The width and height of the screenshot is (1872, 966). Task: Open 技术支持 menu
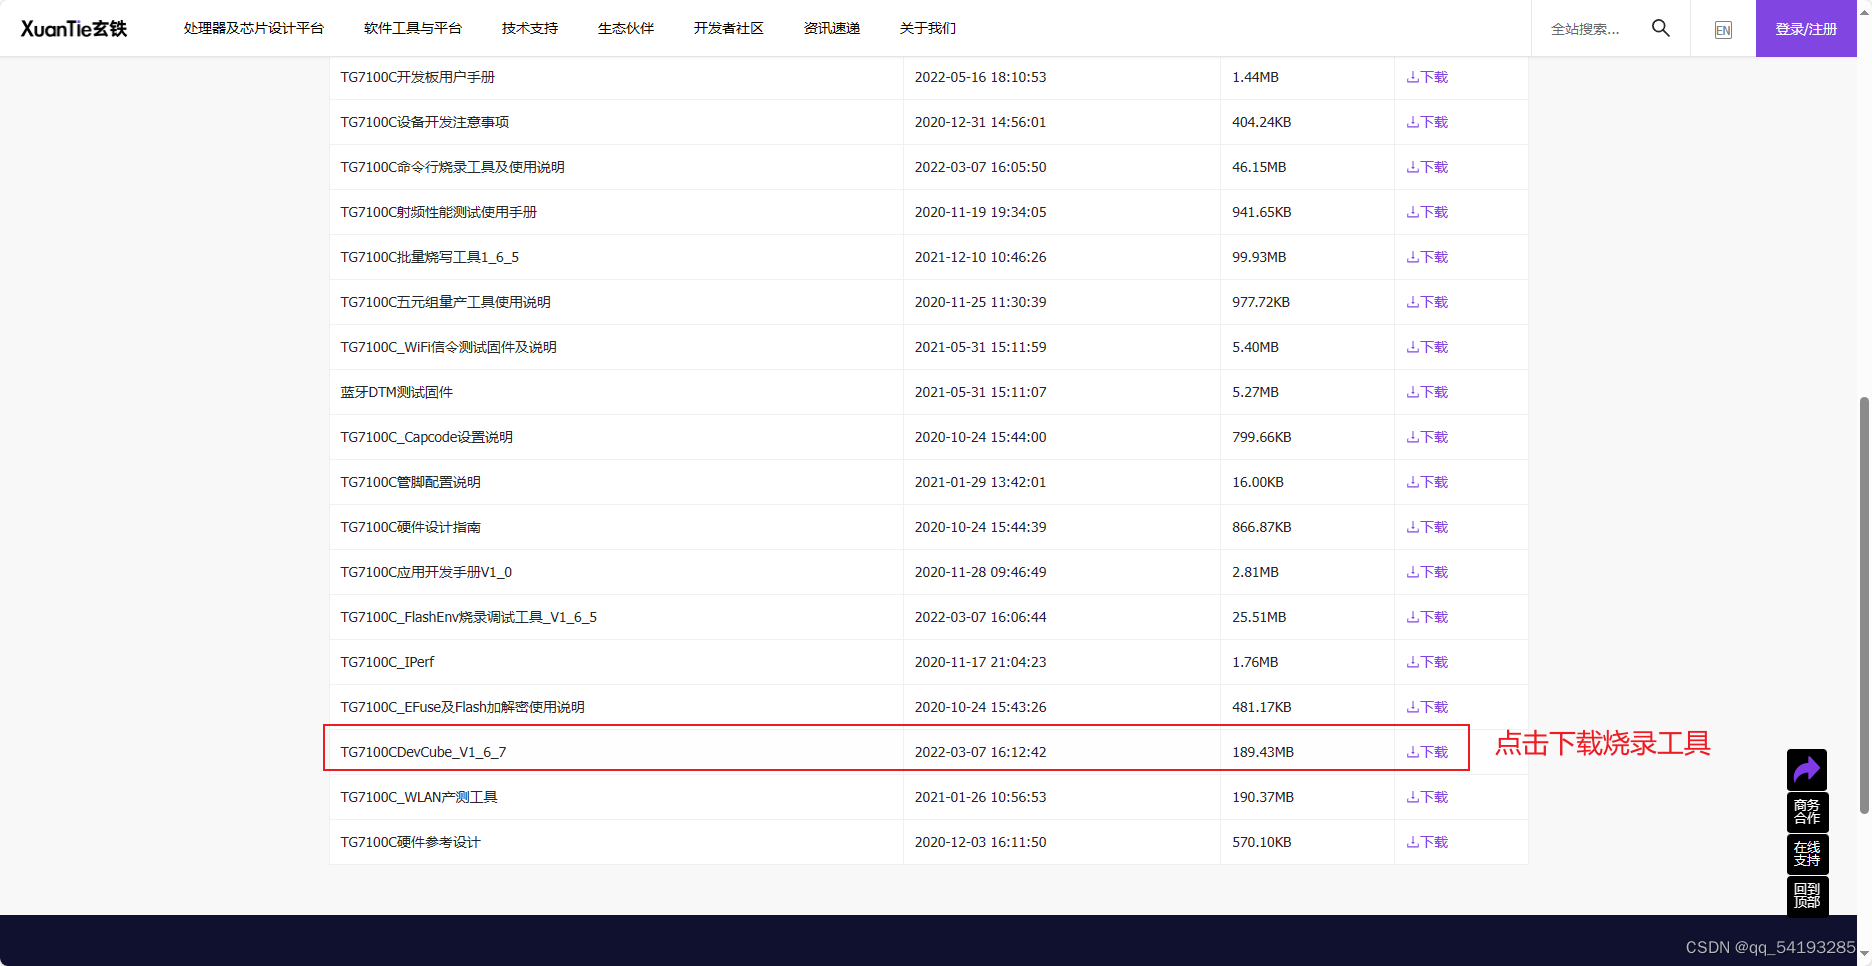[x=530, y=28]
